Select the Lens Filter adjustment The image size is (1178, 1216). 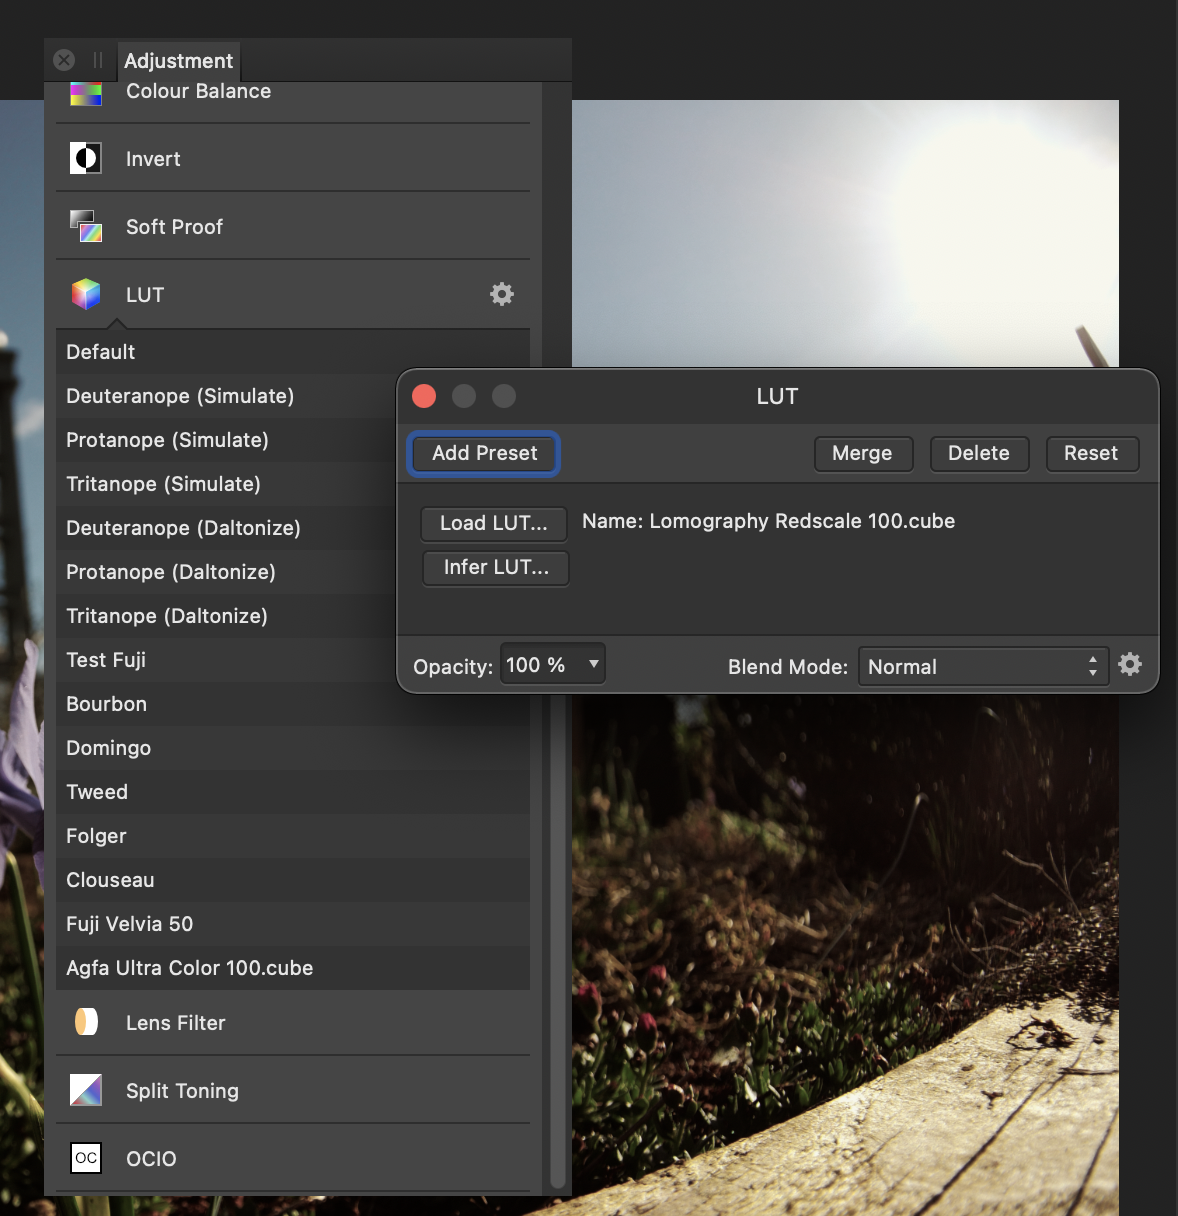[x=293, y=1022]
